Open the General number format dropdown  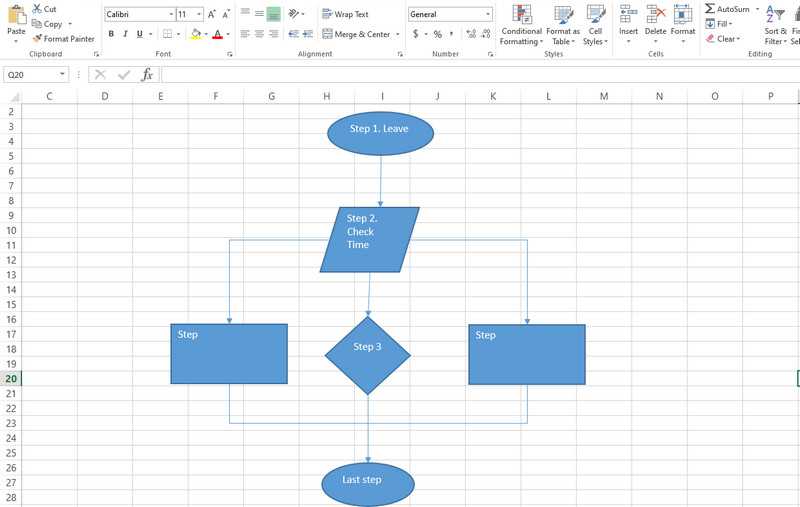(x=488, y=14)
